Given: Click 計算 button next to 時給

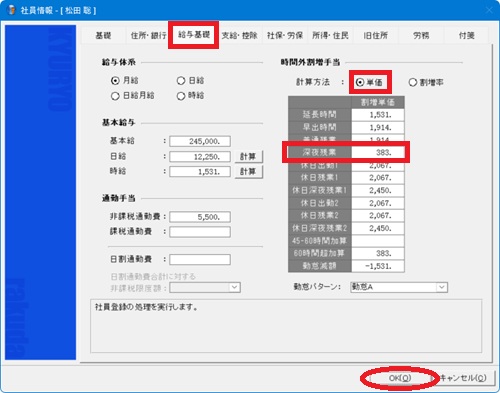Looking at the screenshot, I should (x=248, y=172).
